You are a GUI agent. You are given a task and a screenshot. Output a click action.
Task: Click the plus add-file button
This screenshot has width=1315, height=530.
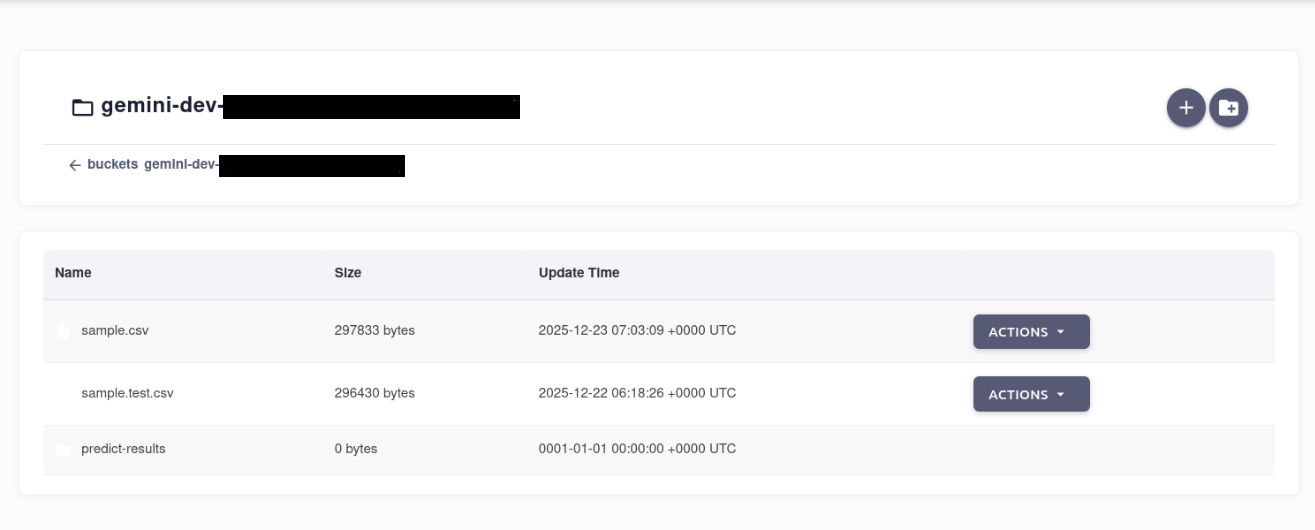pos(1186,108)
